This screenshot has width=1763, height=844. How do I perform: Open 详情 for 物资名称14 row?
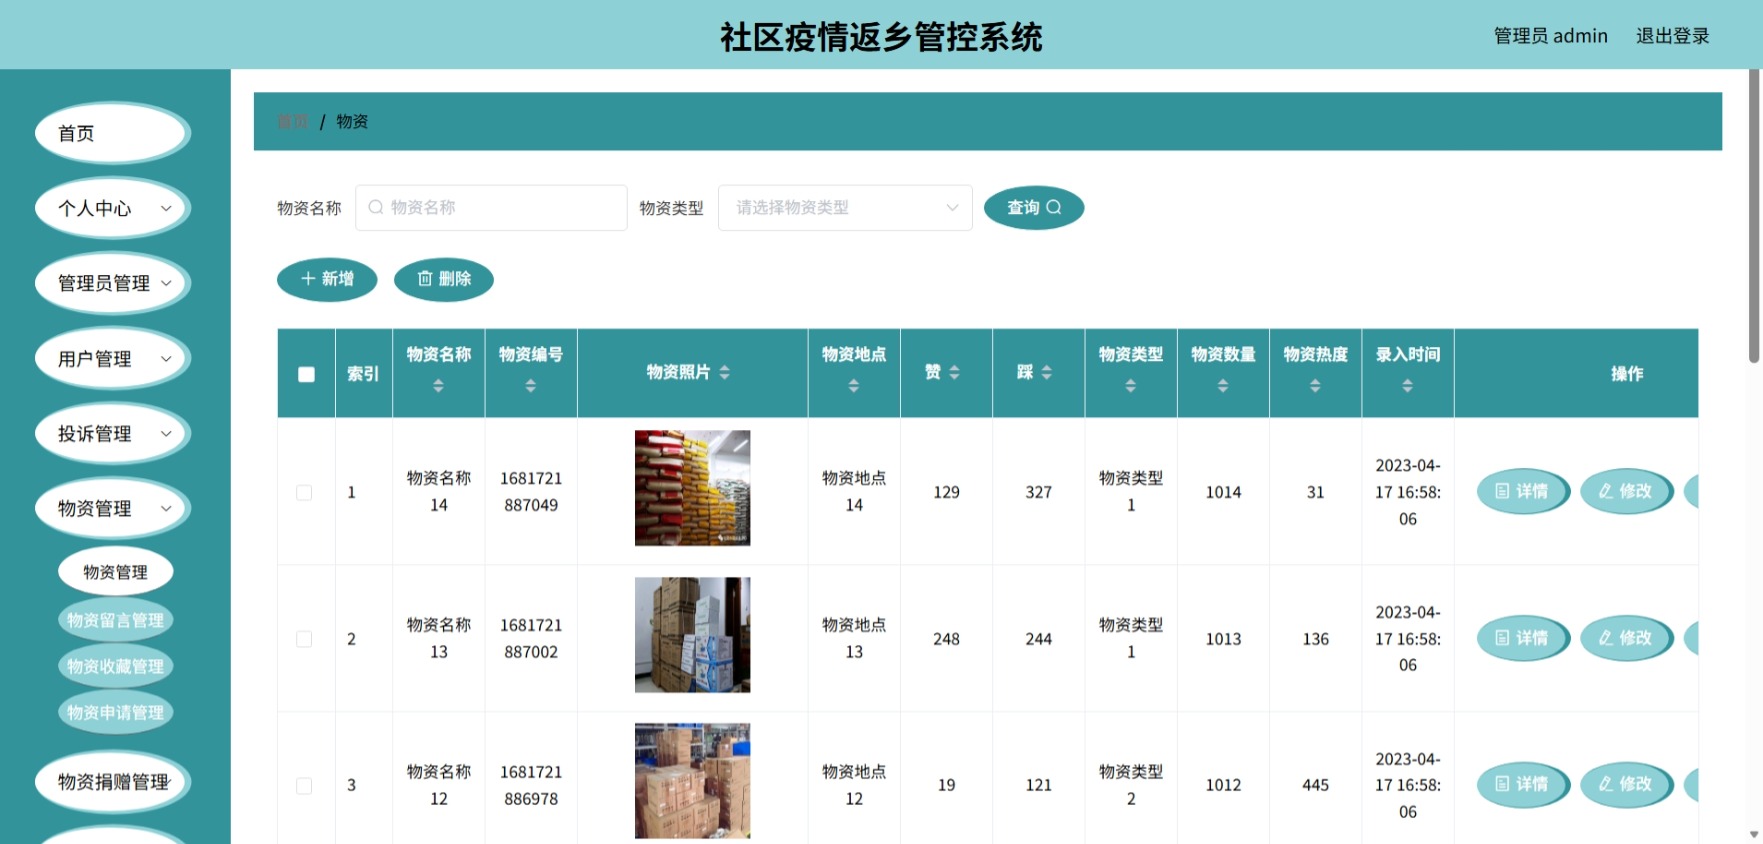coord(1523,491)
